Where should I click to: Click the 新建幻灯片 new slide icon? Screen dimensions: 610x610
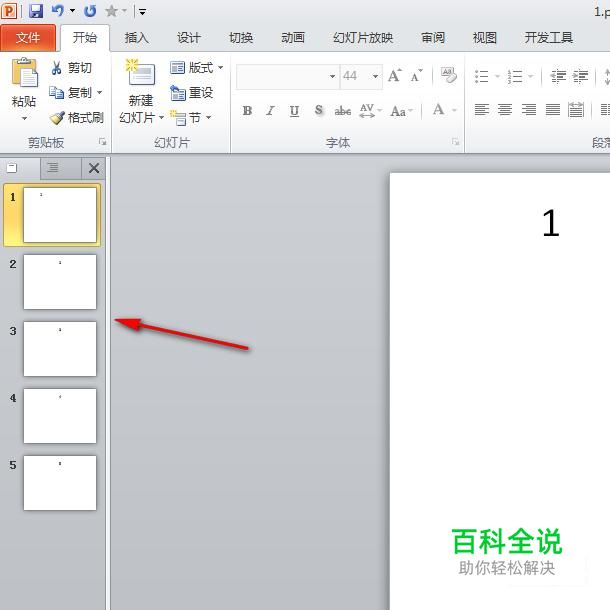pos(140,73)
